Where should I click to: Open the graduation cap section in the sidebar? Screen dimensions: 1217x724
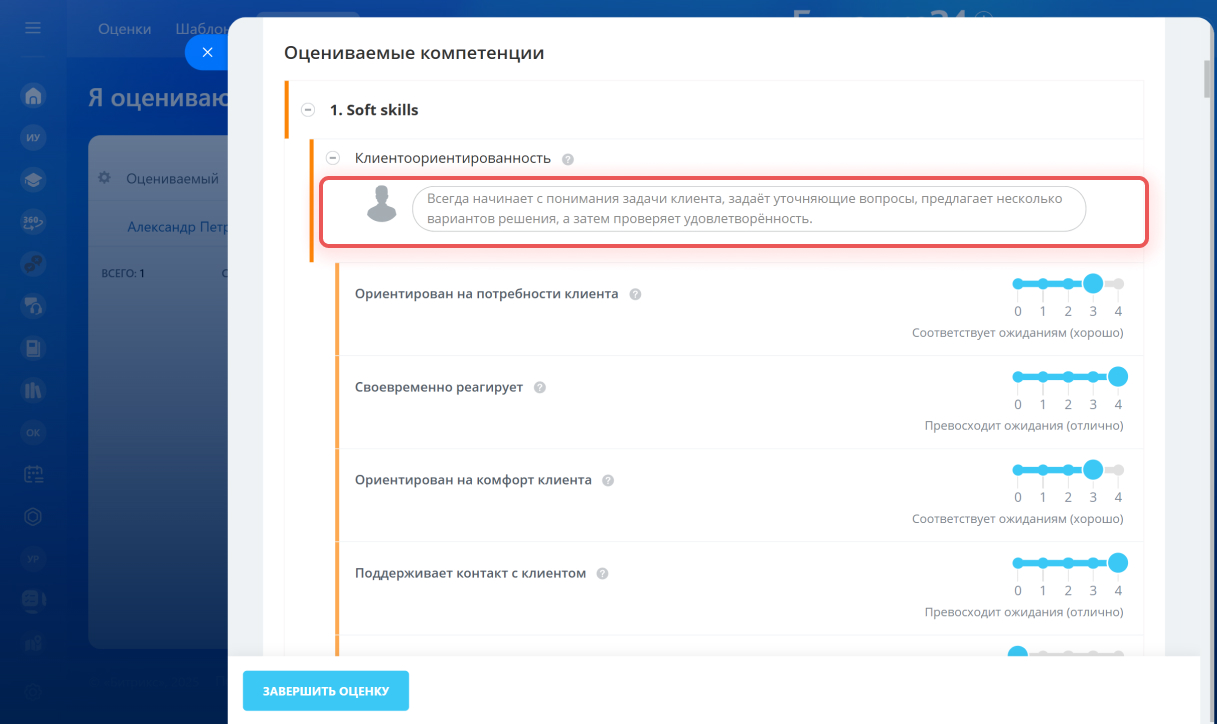[x=33, y=180]
